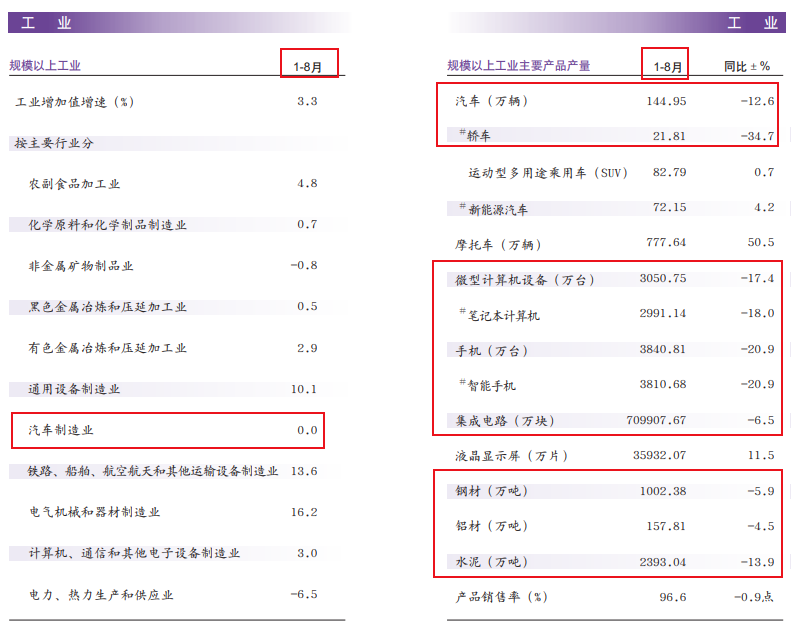Select the 智能手机 row label
792x624 pixels.
487,385
